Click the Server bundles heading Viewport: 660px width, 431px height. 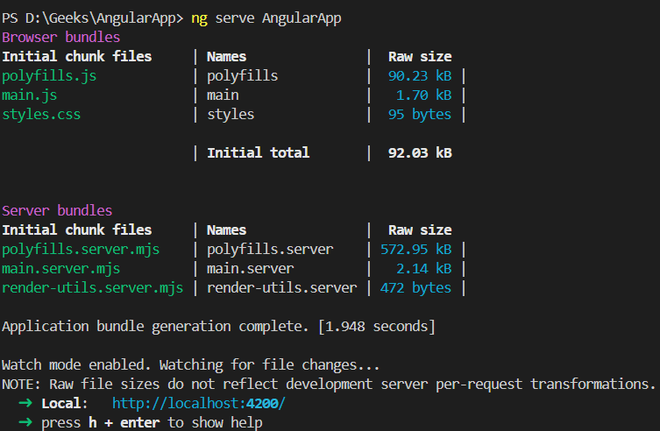(57, 211)
